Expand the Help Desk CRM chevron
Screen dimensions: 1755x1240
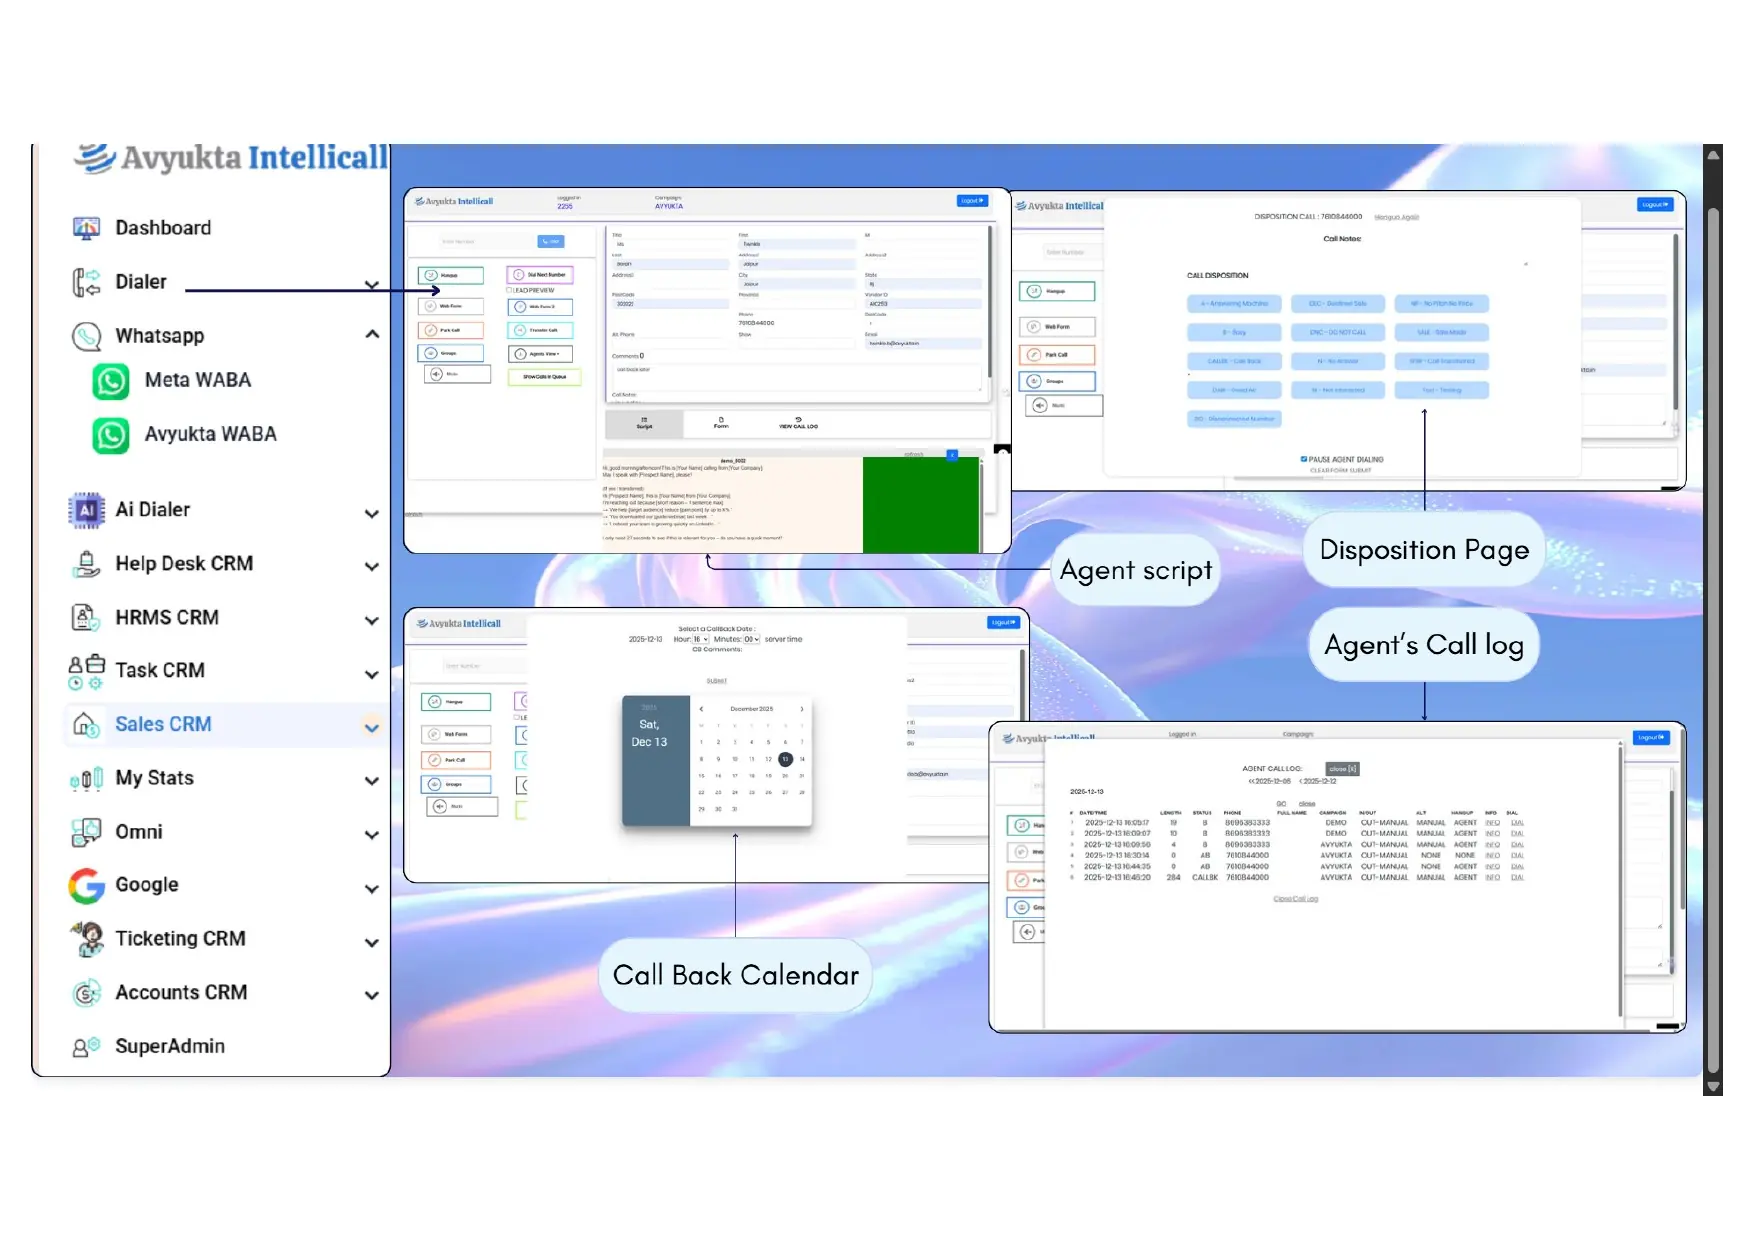click(x=372, y=567)
